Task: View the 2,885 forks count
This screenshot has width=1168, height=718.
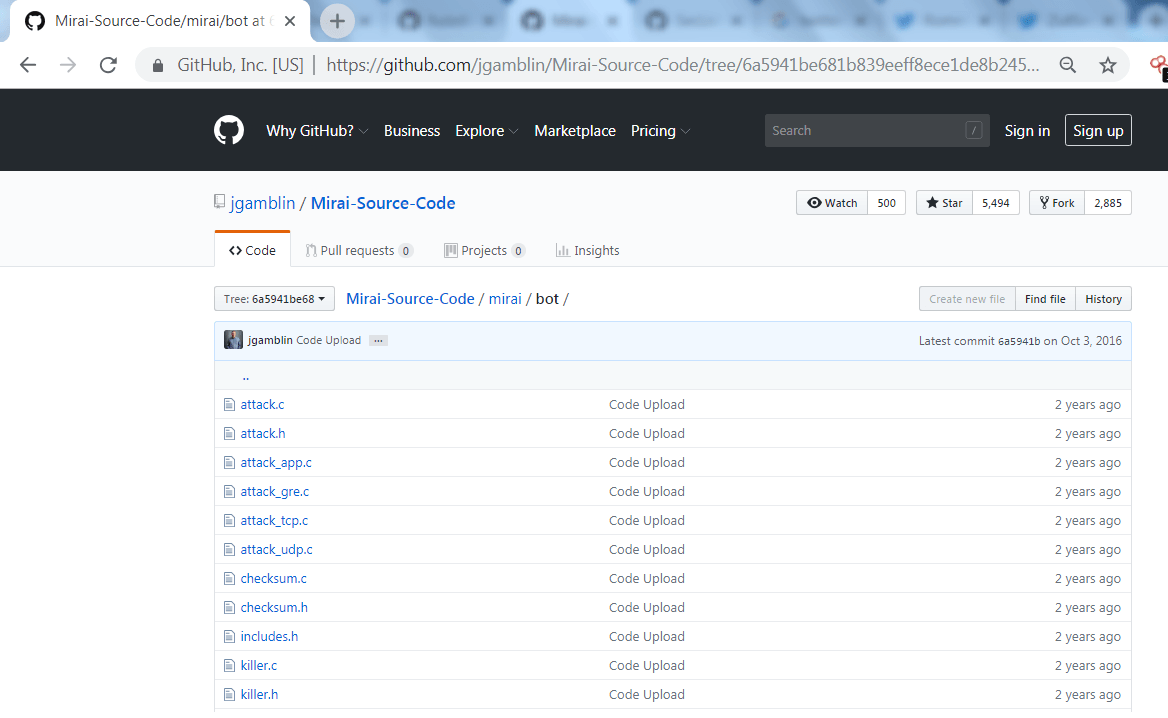Action: click(1108, 203)
